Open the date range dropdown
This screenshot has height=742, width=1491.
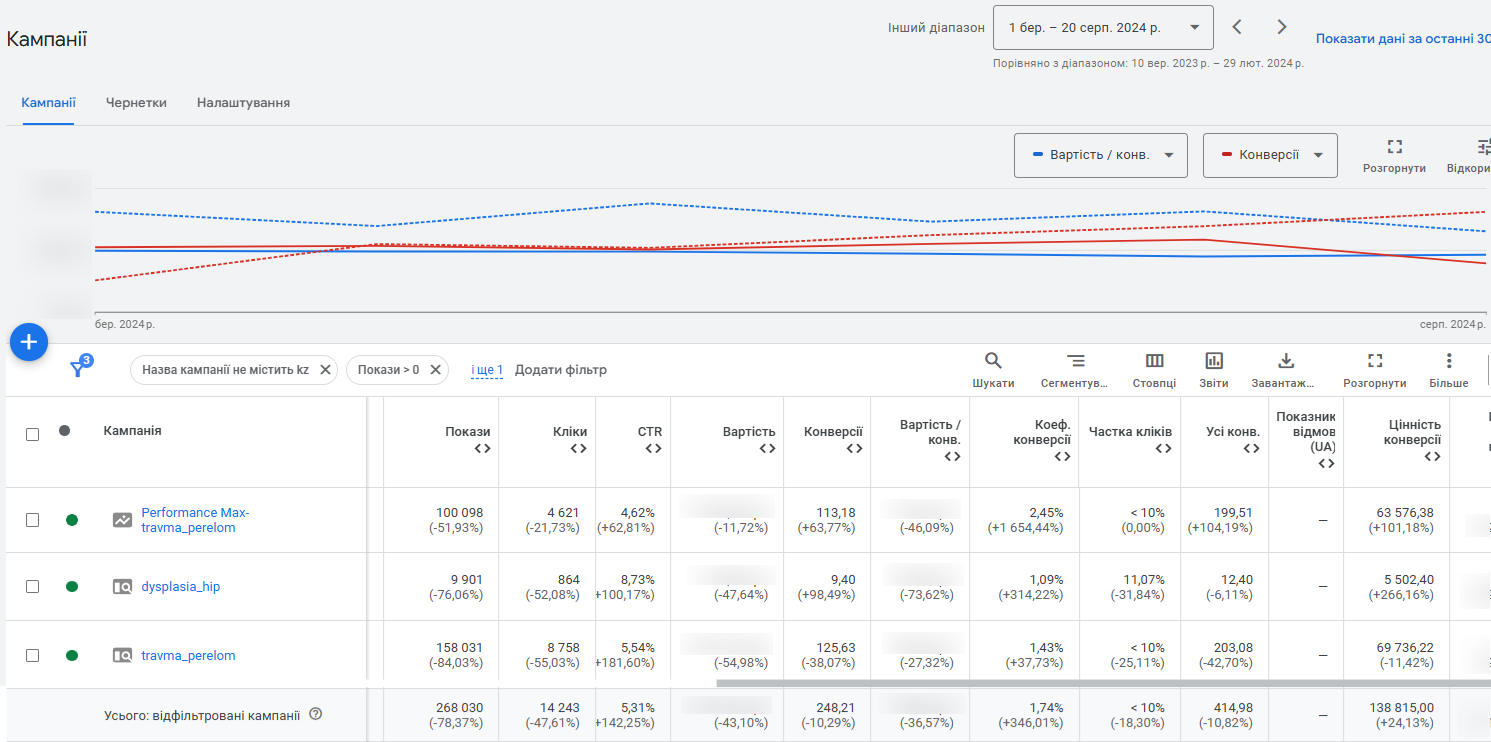coord(1102,28)
